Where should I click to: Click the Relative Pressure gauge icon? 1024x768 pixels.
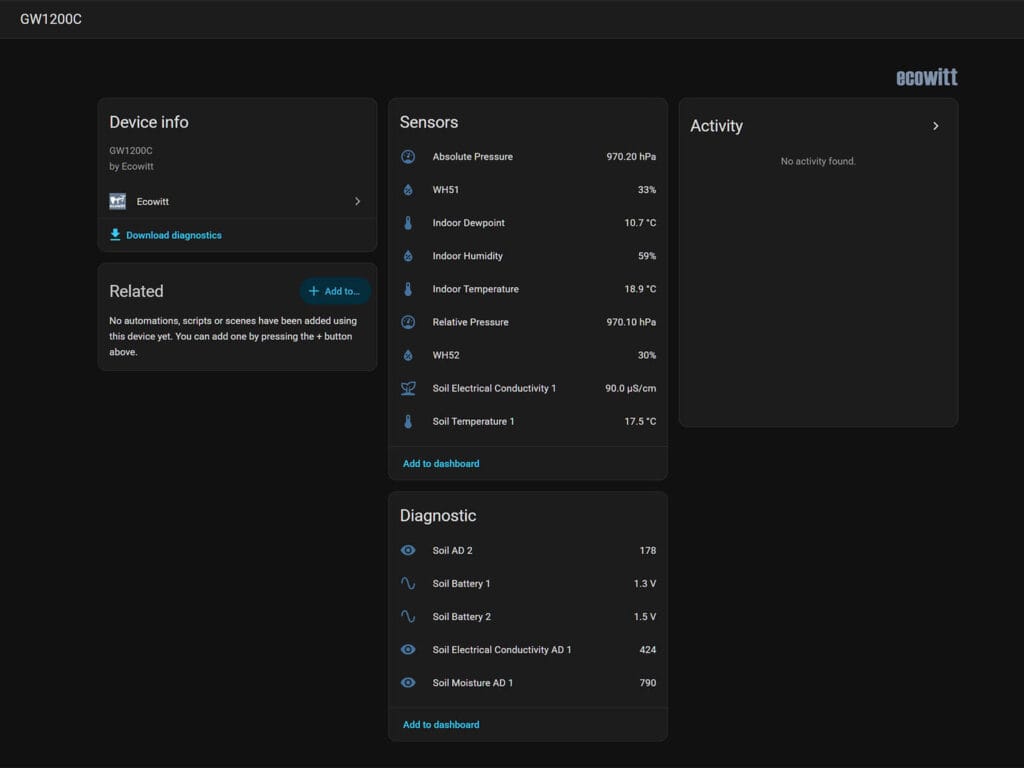click(x=408, y=322)
